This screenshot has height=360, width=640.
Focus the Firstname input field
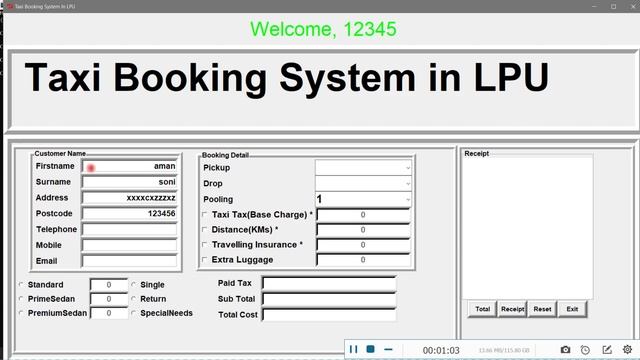tap(130, 166)
